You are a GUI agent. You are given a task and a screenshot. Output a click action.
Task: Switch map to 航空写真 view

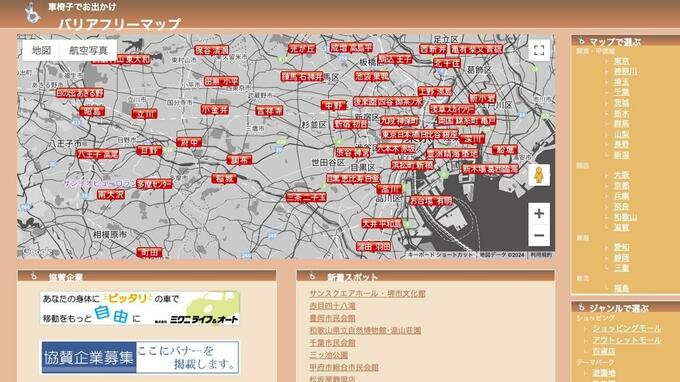[88, 50]
